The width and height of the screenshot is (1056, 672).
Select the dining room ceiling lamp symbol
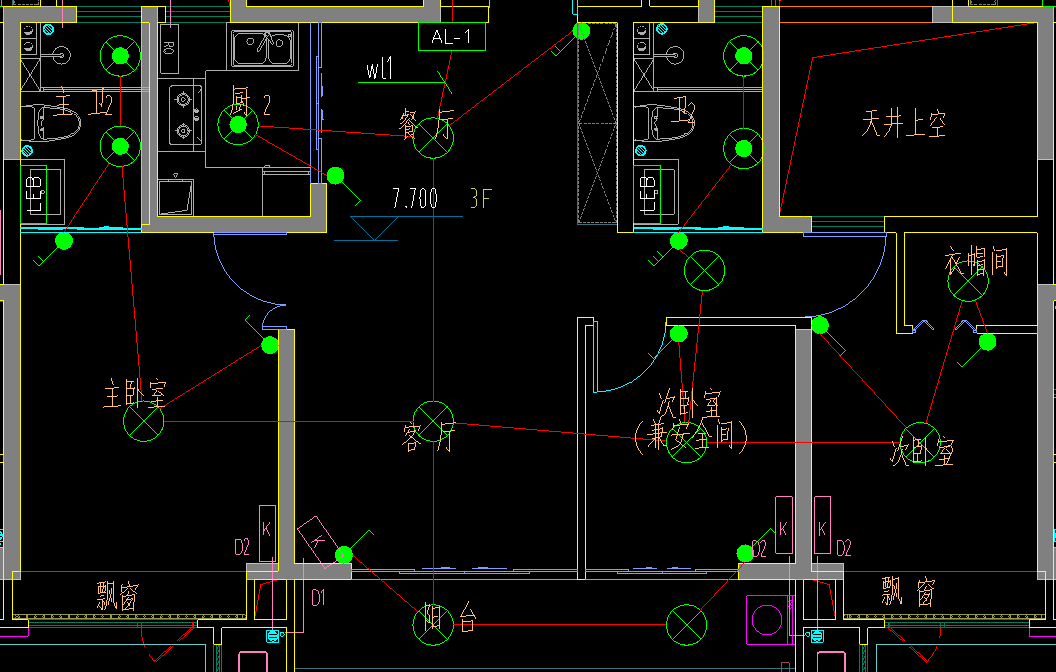(433, 139)
